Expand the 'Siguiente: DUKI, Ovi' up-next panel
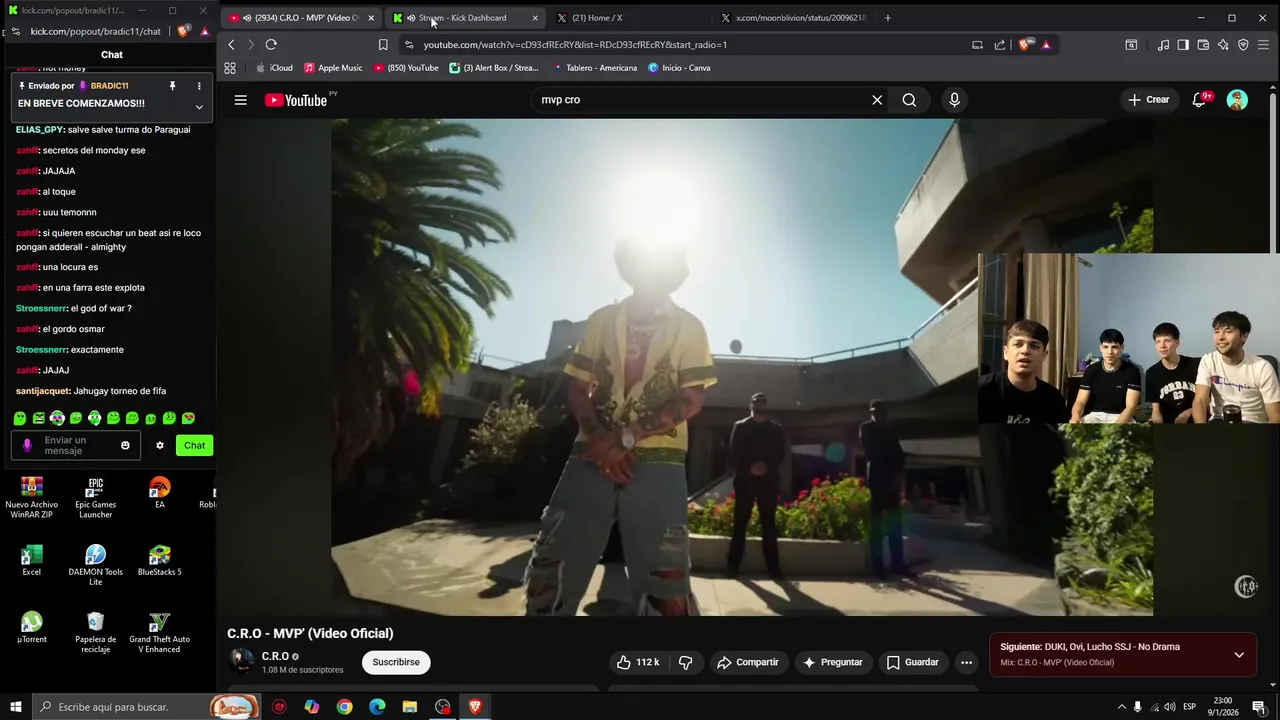 click(x=1239, y=655)
